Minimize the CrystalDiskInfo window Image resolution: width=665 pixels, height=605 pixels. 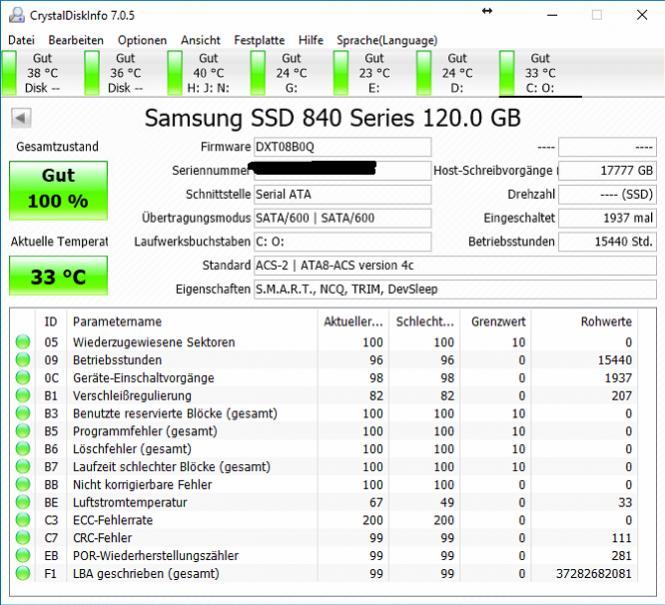click(552, 15)
